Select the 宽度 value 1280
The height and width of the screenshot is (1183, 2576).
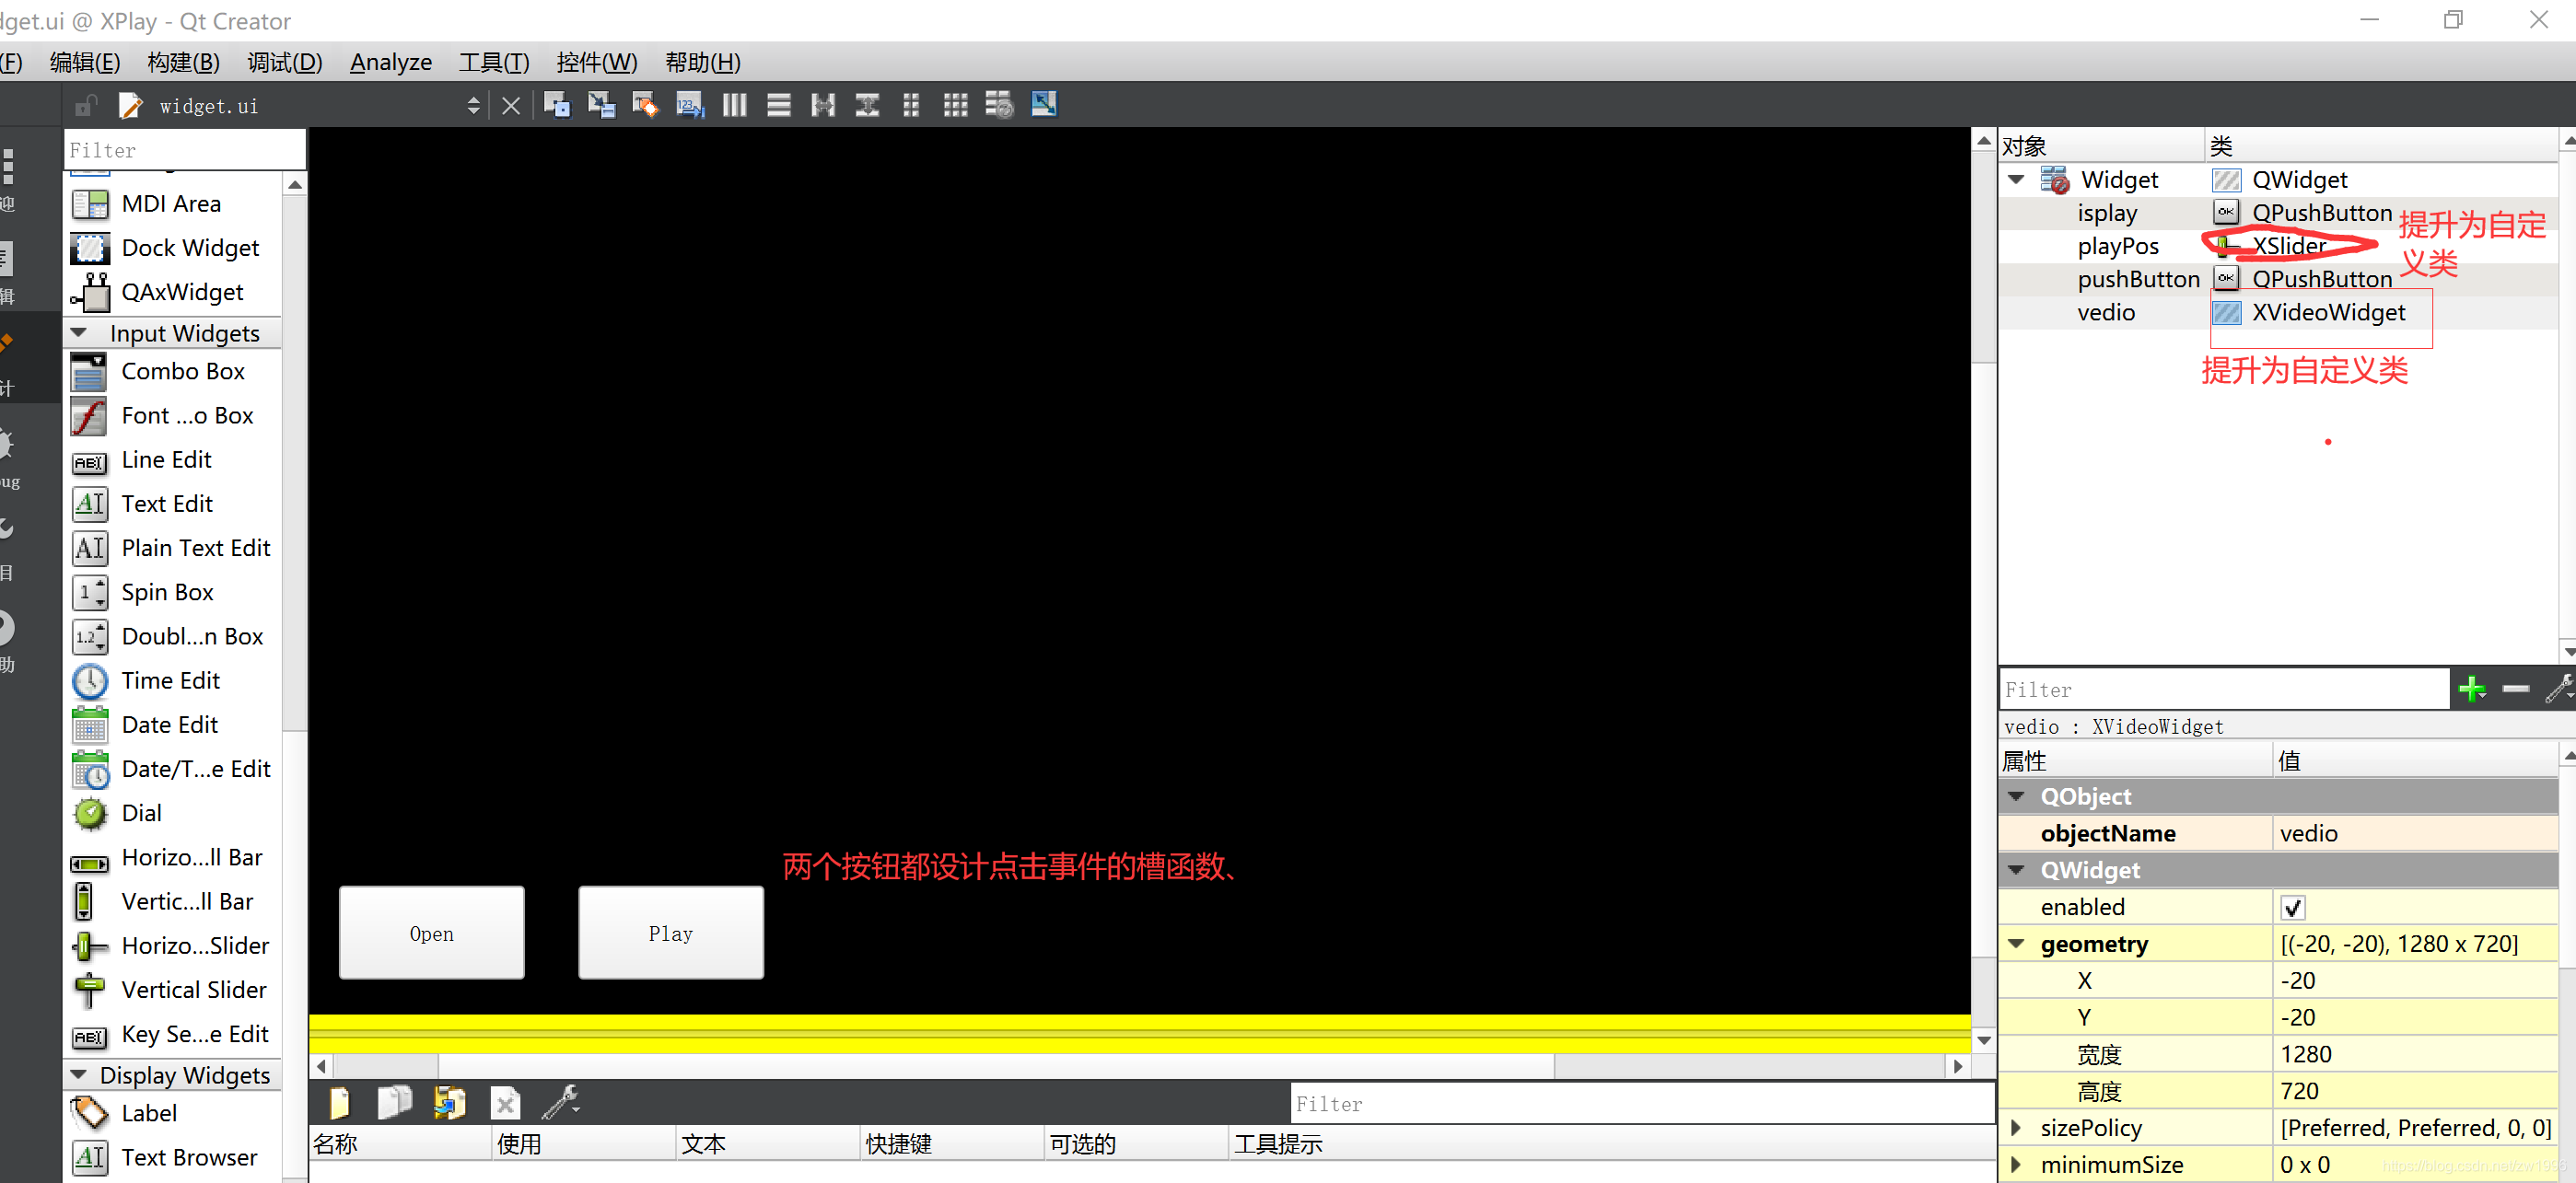2414,1055
